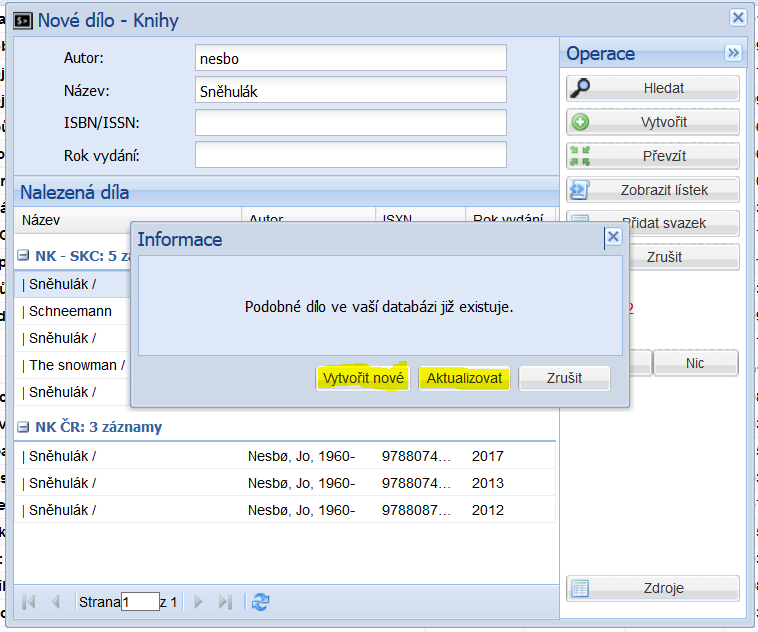
Task: Click into the ISBN/ISSN input field
Action: click(350, 123)
